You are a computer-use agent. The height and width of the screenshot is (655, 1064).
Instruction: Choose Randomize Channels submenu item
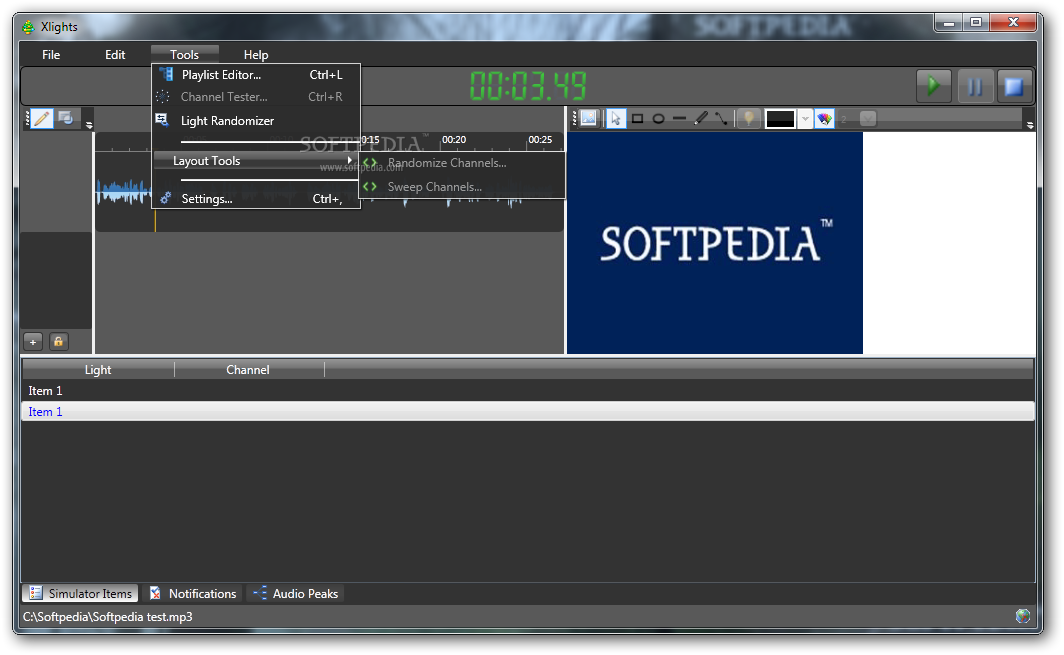click(x=461, y=163)
